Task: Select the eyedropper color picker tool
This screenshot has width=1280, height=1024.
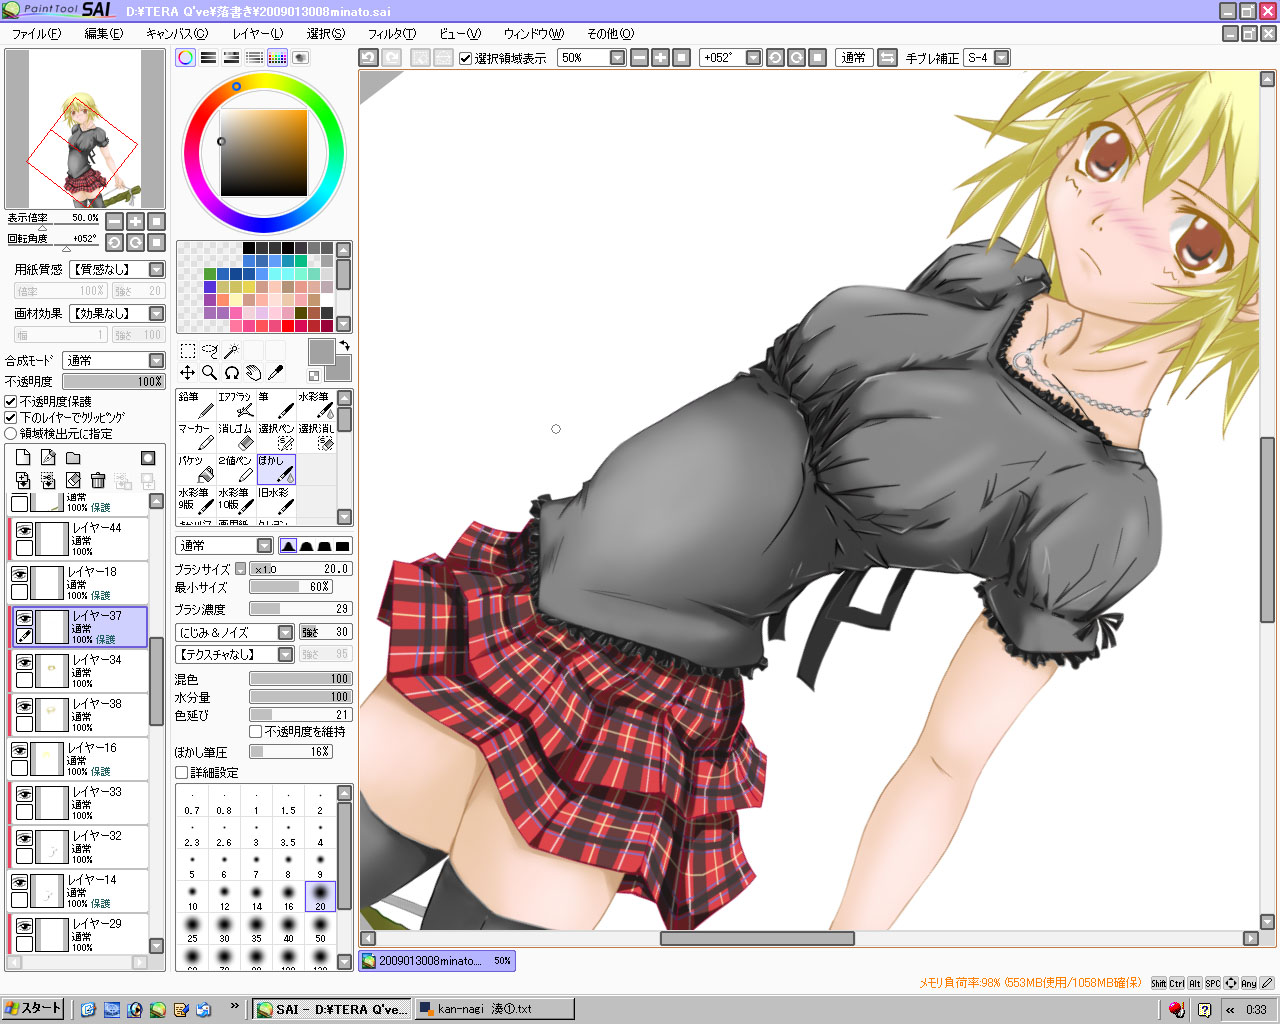Action: click(x=276, y=373)
